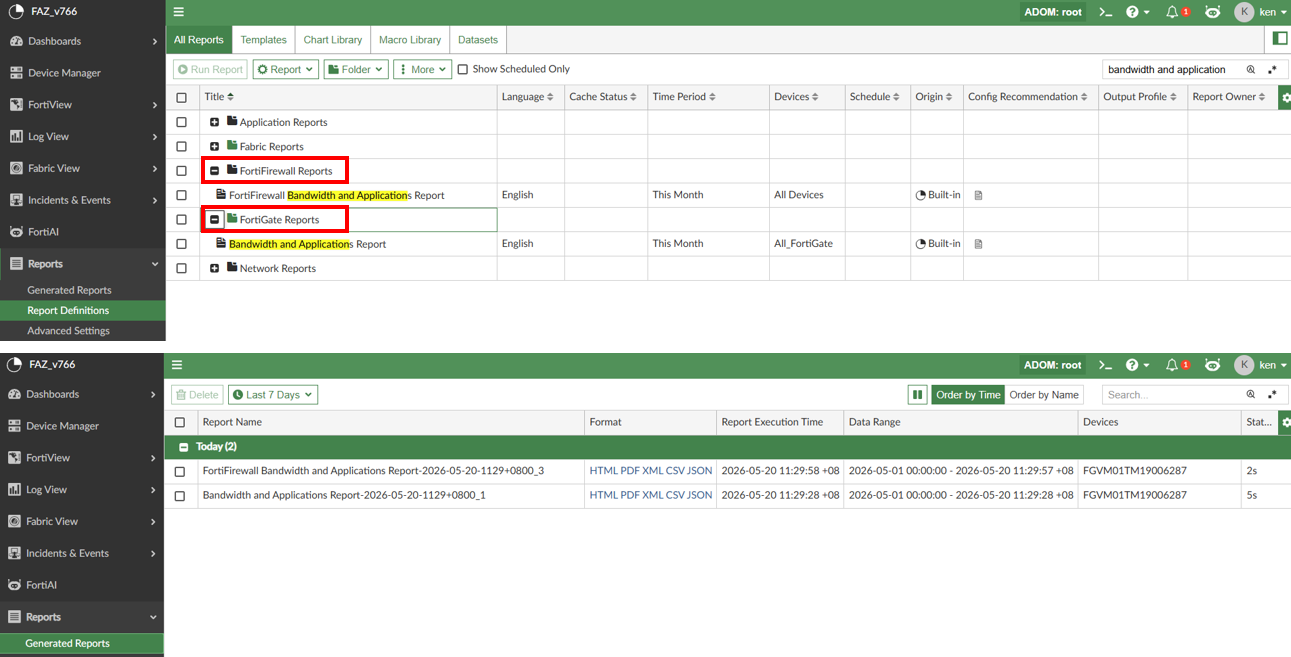Switch to the Datasets tab
This screenshot has width=1291, height=657.
click(478, 40)
